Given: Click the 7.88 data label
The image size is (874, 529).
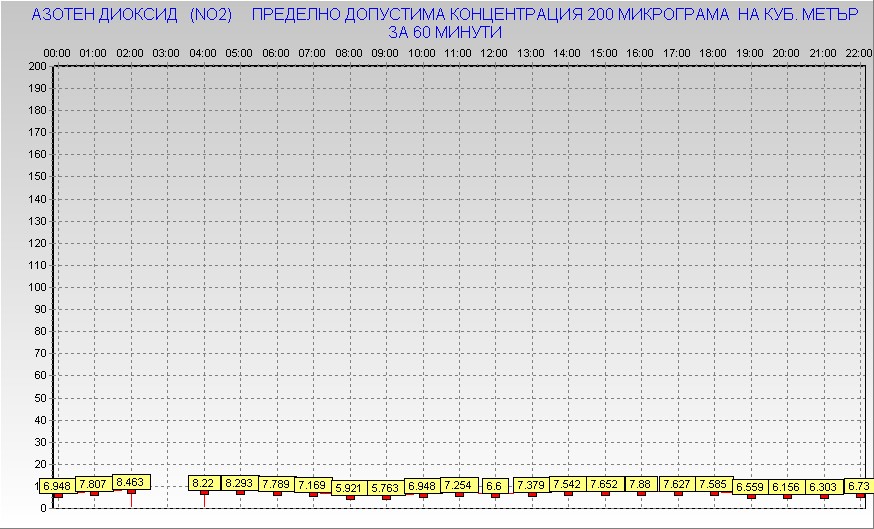Looking at the screenshot, I should pos(640,484).
